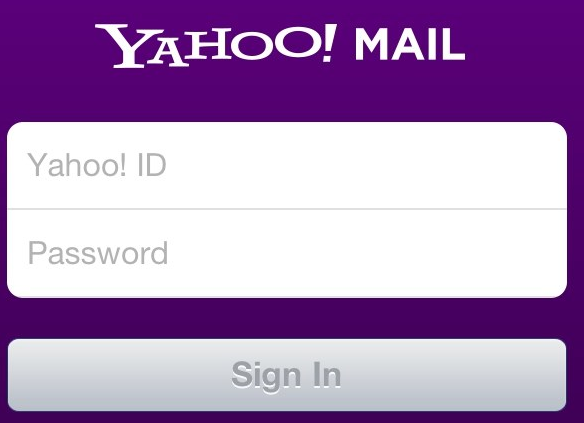Tap the Sign In label text
Viewport: 584px width, 423px height.
[286, 375]
